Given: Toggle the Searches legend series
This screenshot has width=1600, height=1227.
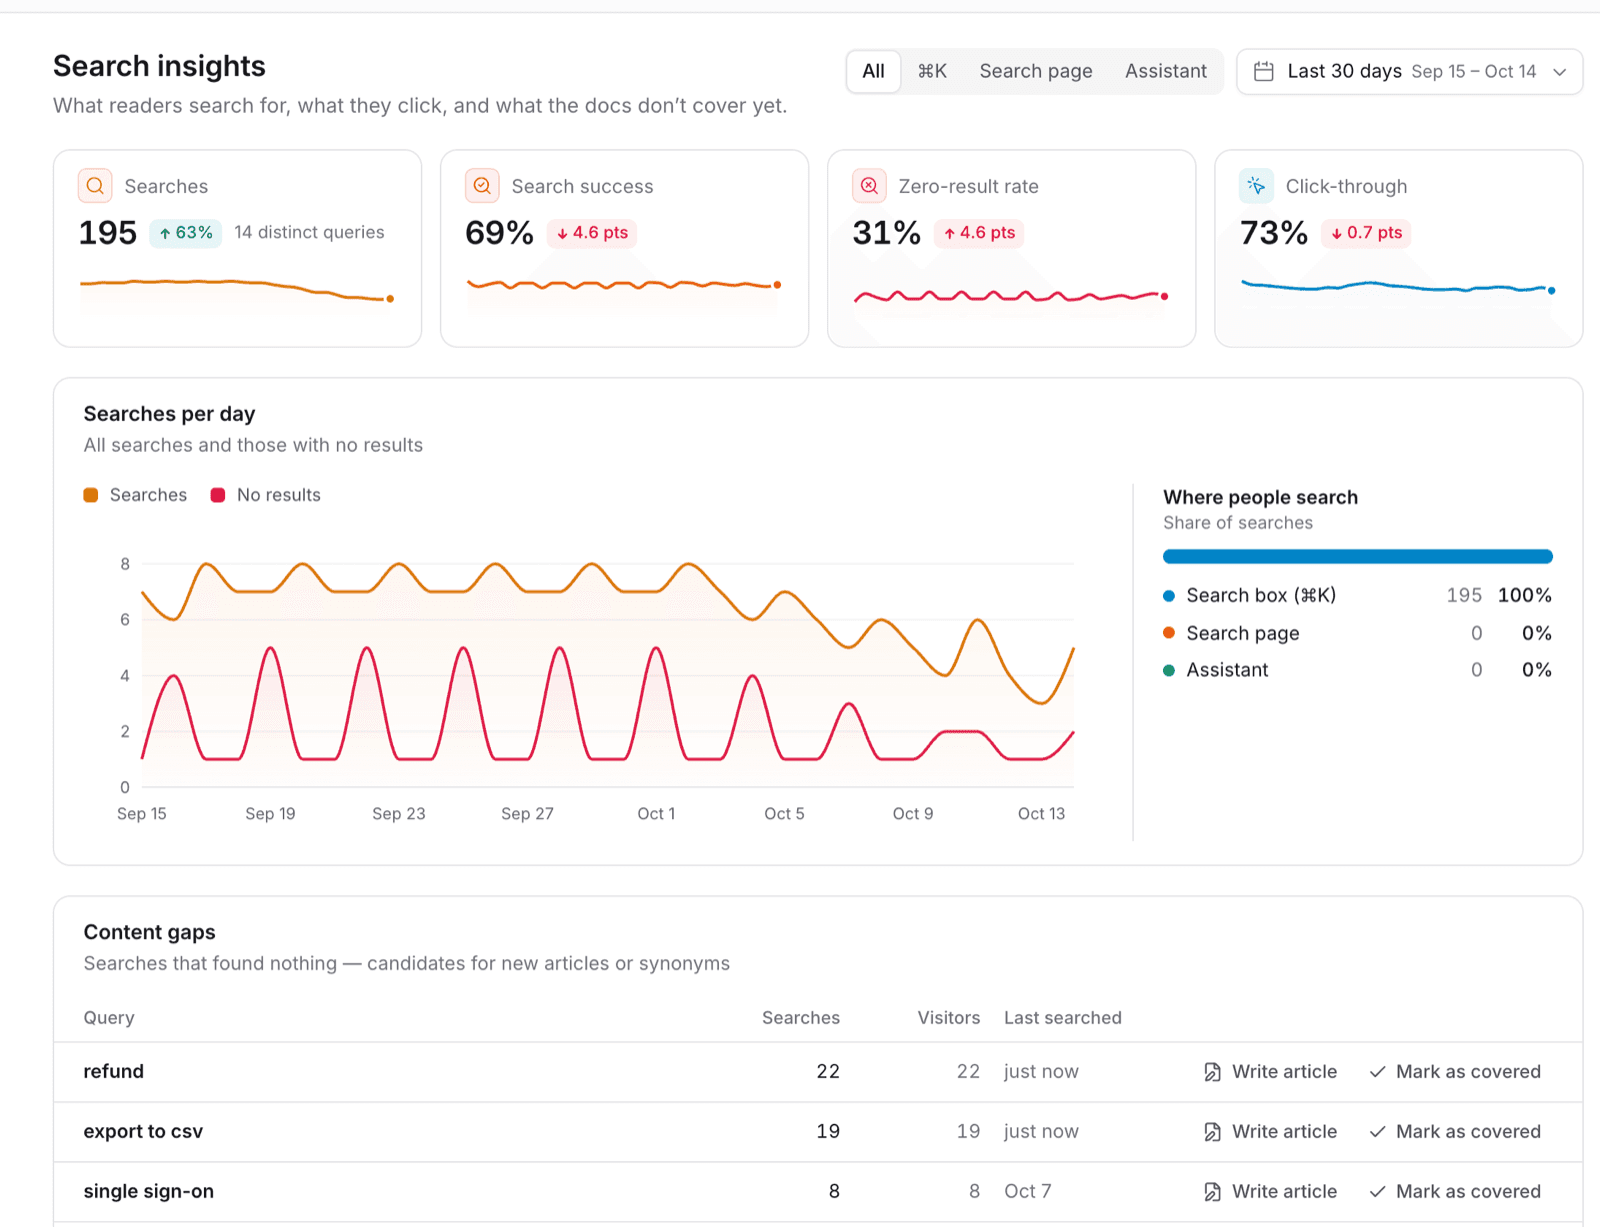Looking at the screenshot, I should click(x=135, y=495).
